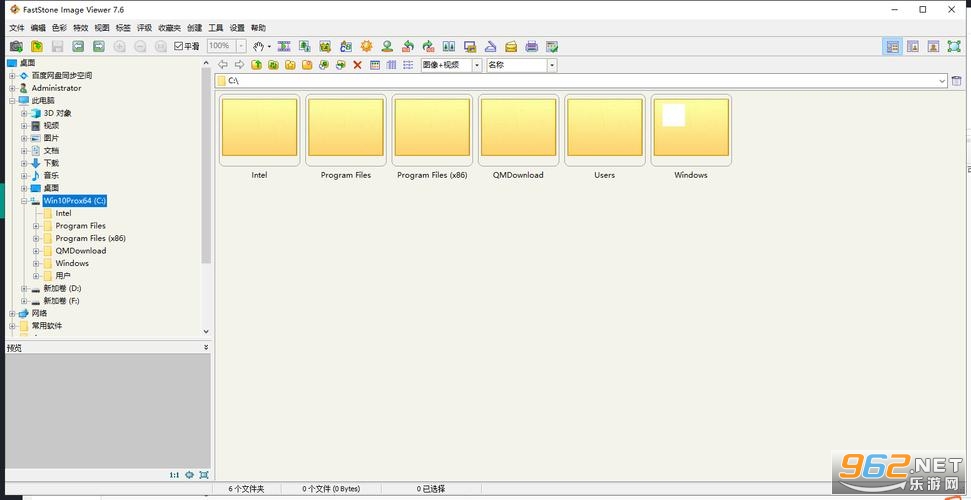The image size is (971, 500).
Task: Select 新加卷 (F:) drive in tree
Action: click(61, 300)
